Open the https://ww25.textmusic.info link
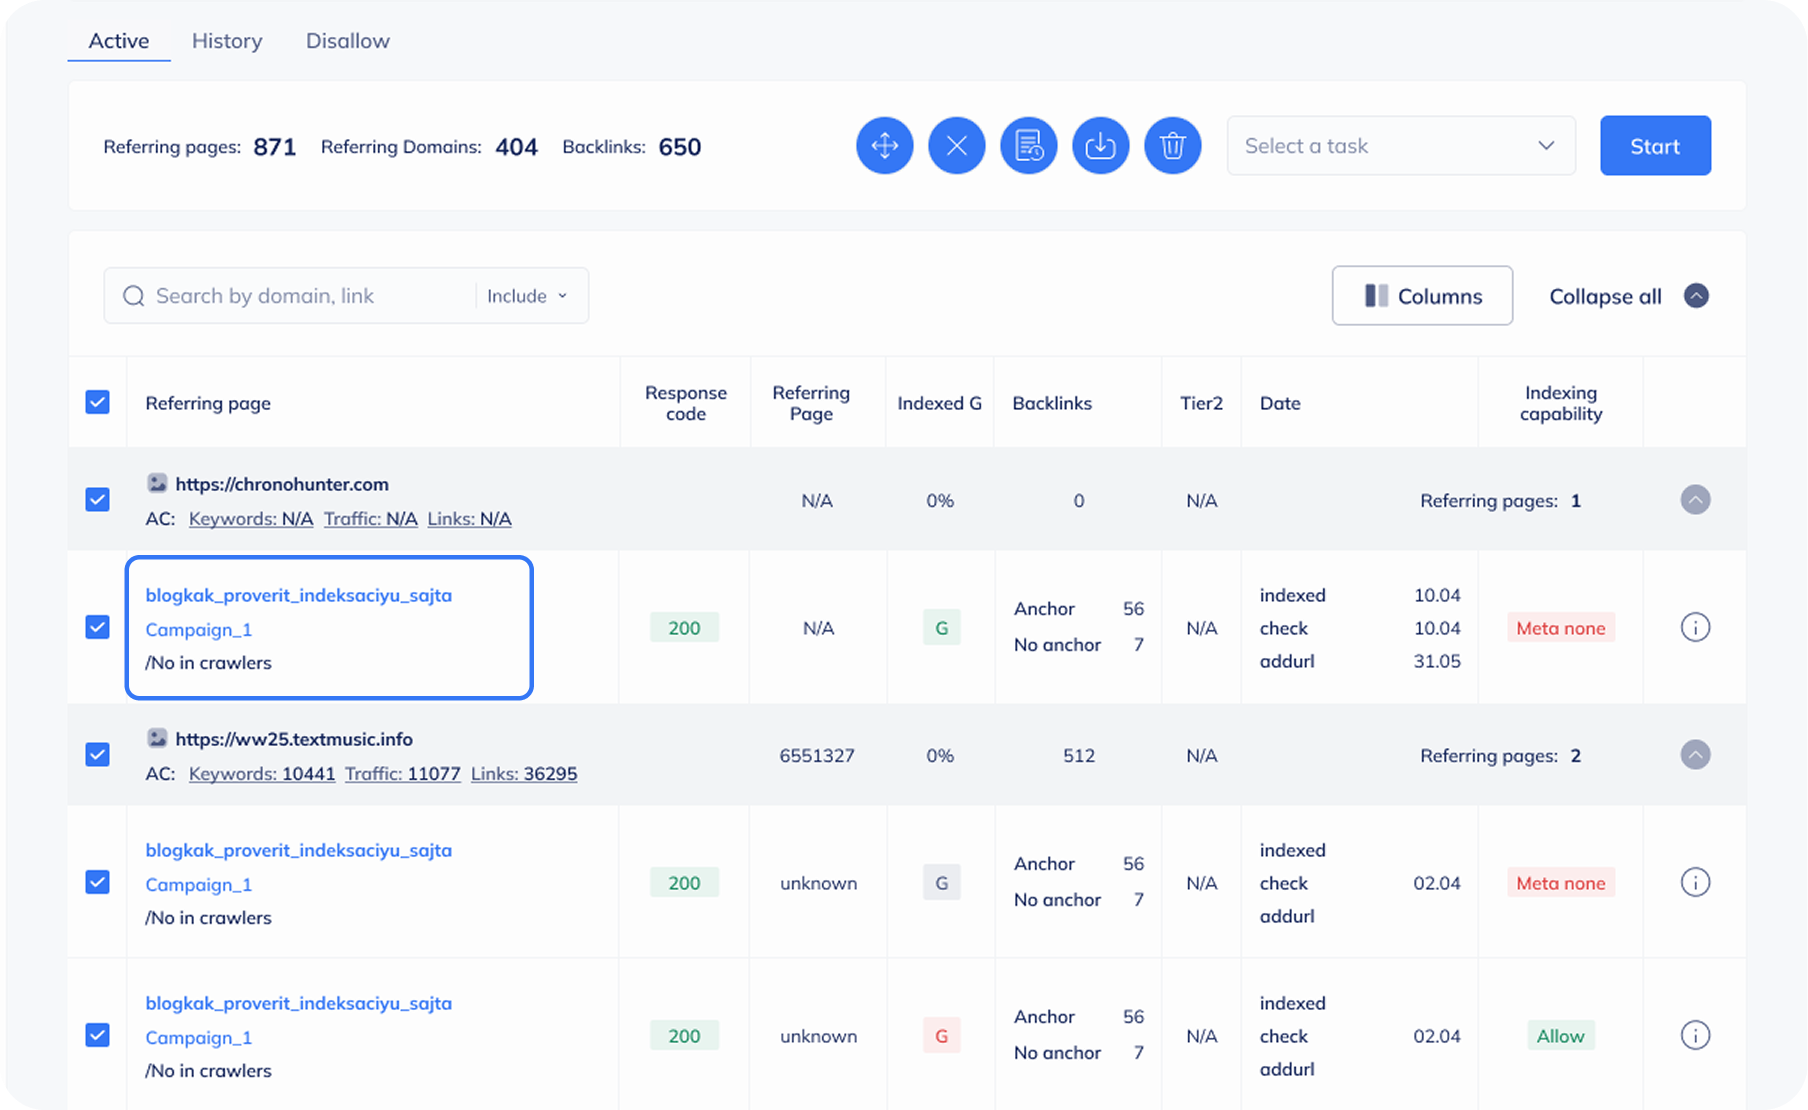The width and height of the screenshot is (1808, 1110). click(294, 739)
